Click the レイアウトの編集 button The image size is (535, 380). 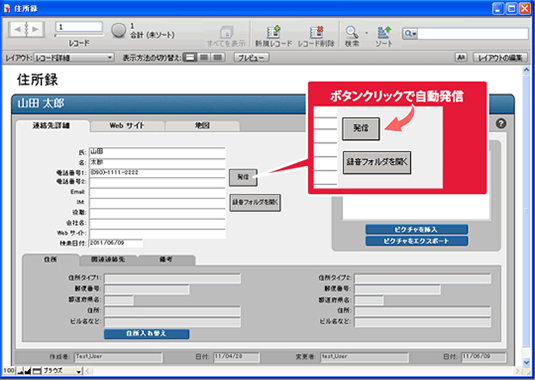(x=500, y=58)
